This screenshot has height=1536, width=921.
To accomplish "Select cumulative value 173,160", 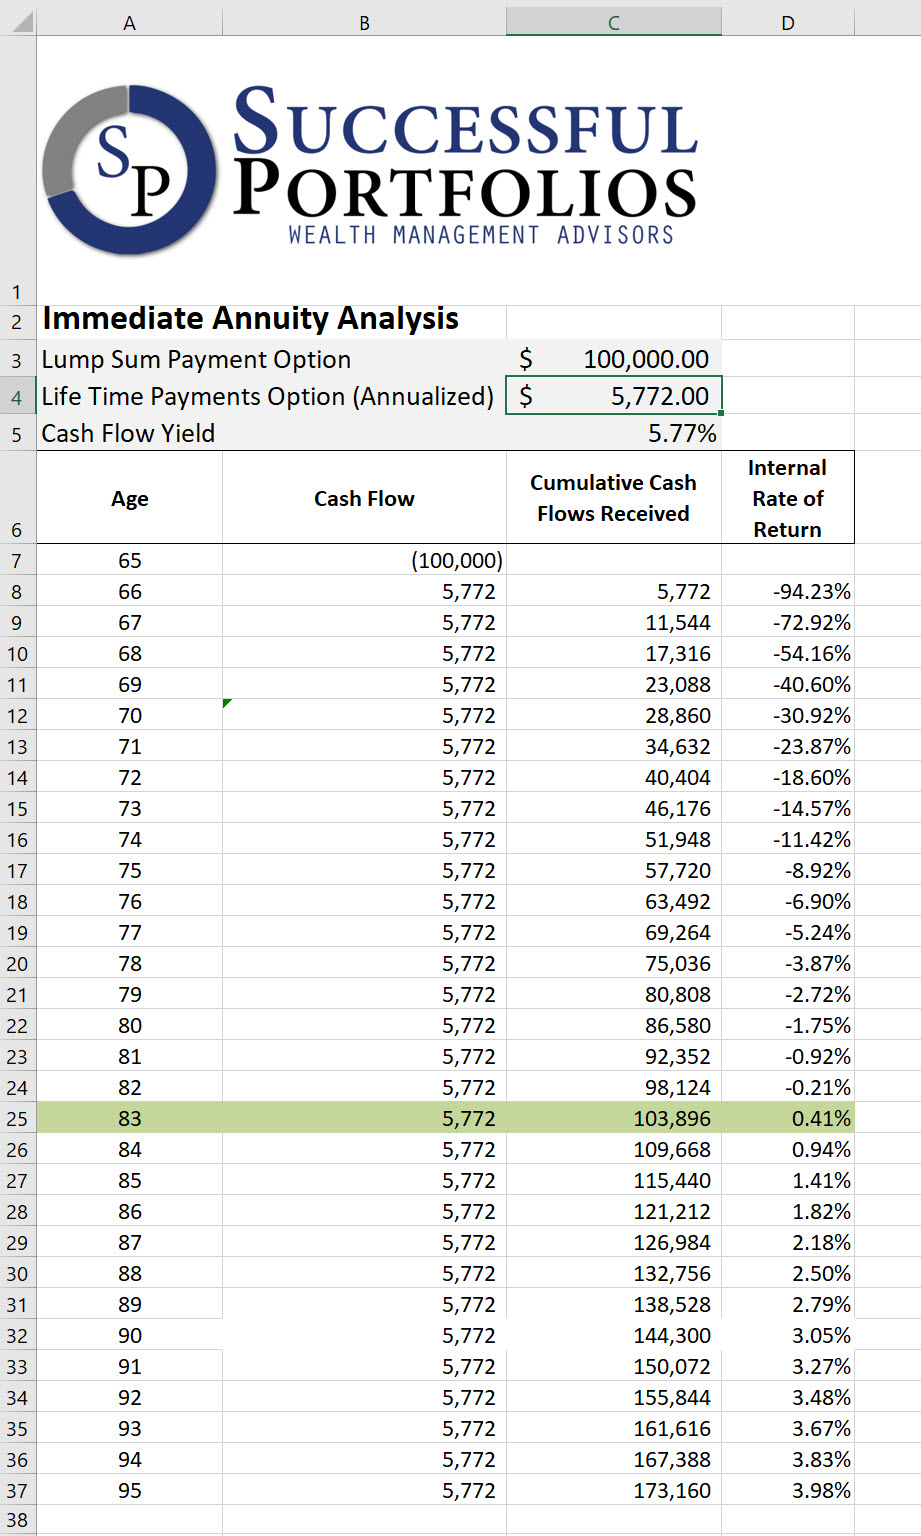I will [614, 1490].
